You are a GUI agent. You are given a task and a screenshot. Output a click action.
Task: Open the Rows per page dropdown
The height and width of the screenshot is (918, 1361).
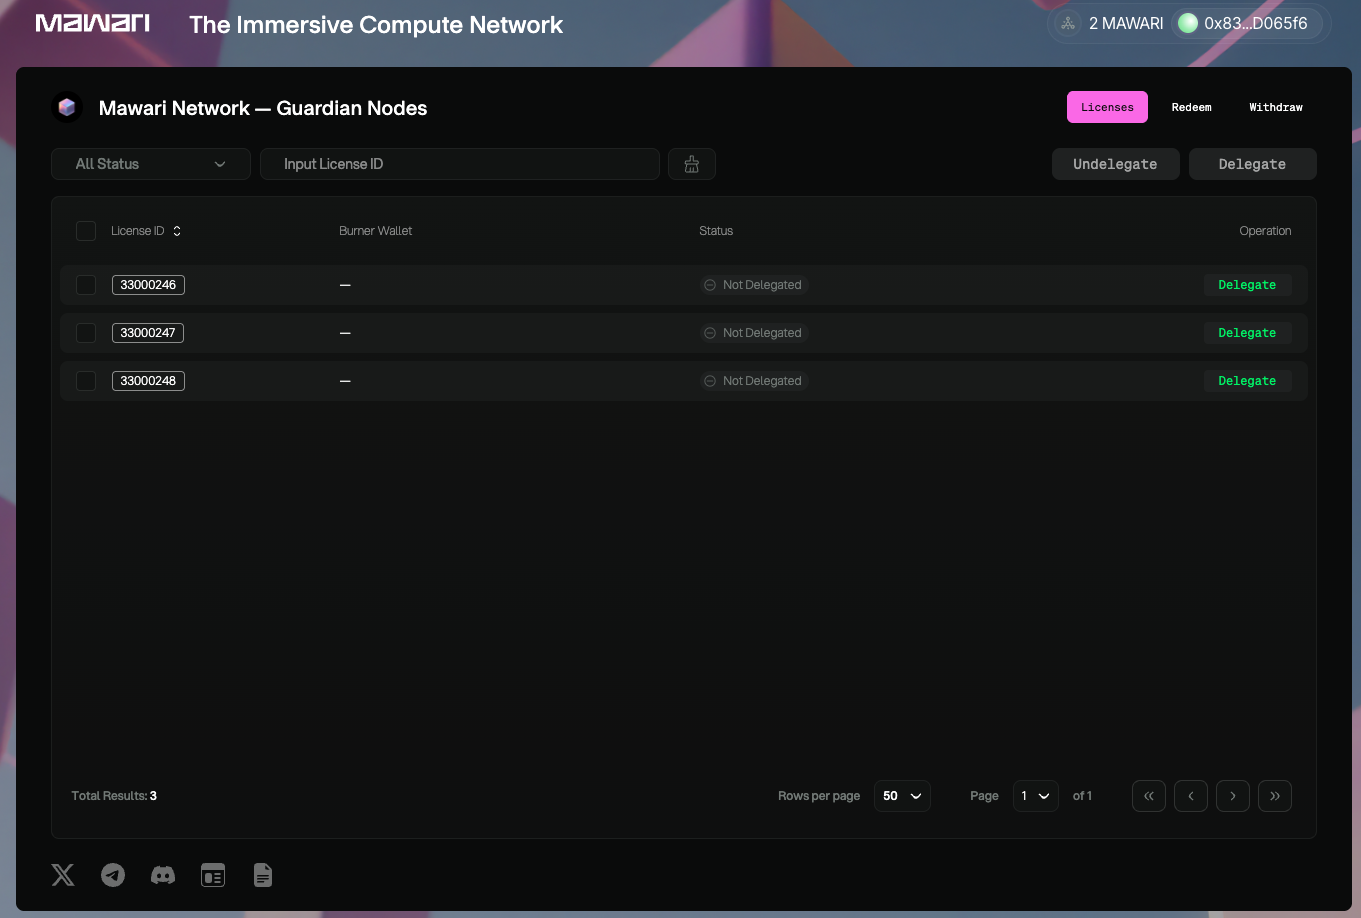coord(901,796)
